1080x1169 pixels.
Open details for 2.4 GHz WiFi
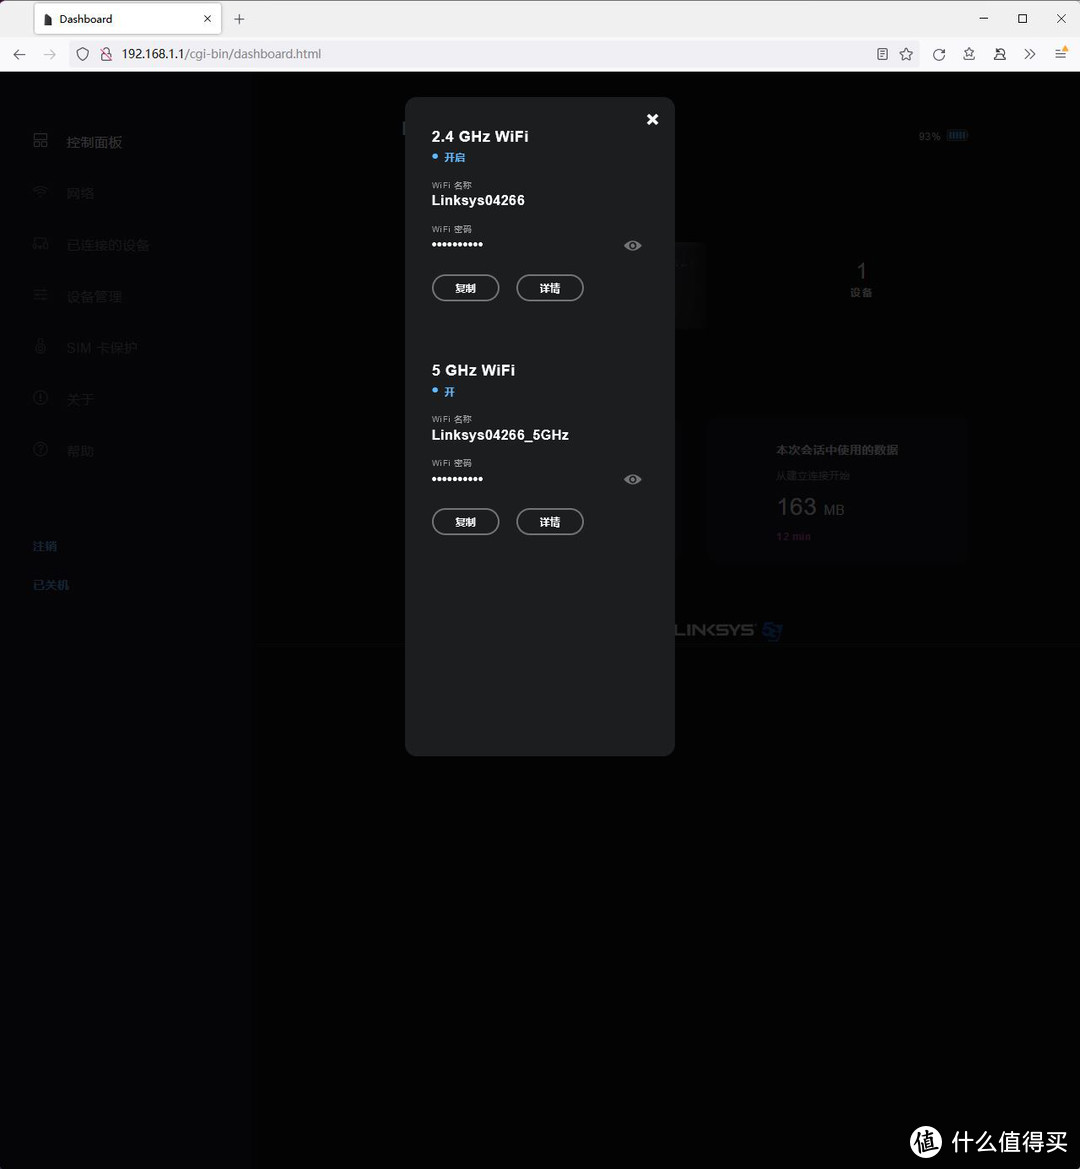pos(549,288)
